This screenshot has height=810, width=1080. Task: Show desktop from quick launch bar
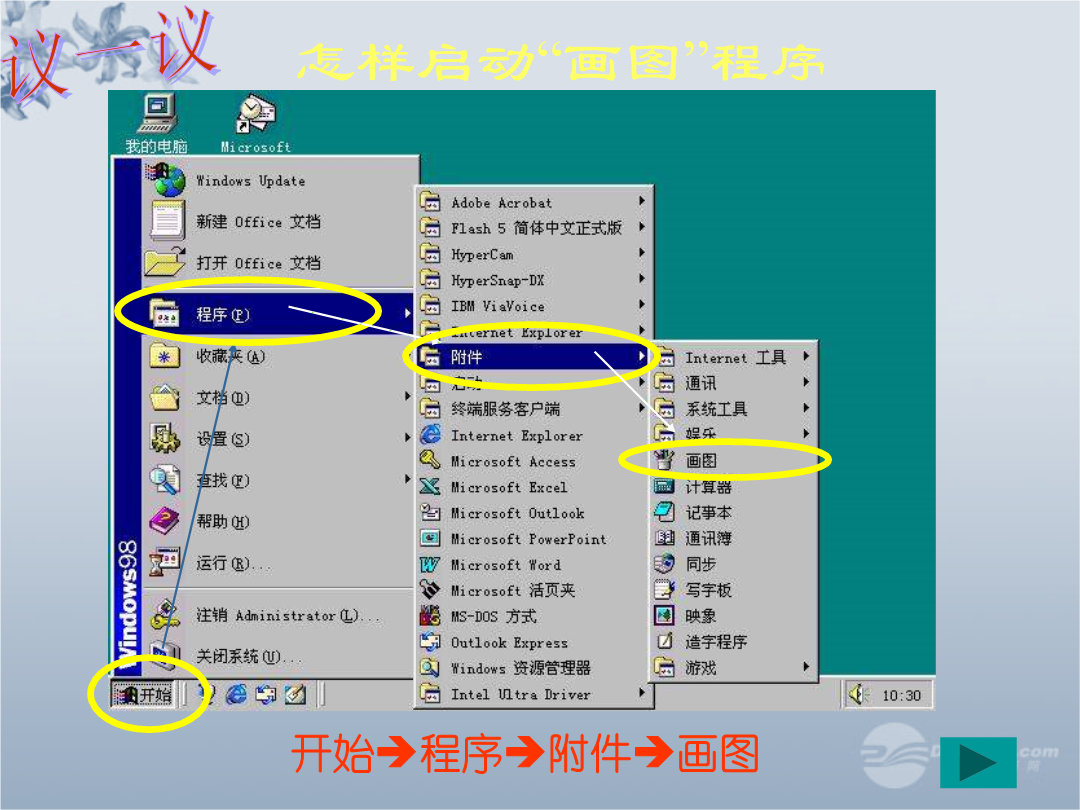(295, 694)
